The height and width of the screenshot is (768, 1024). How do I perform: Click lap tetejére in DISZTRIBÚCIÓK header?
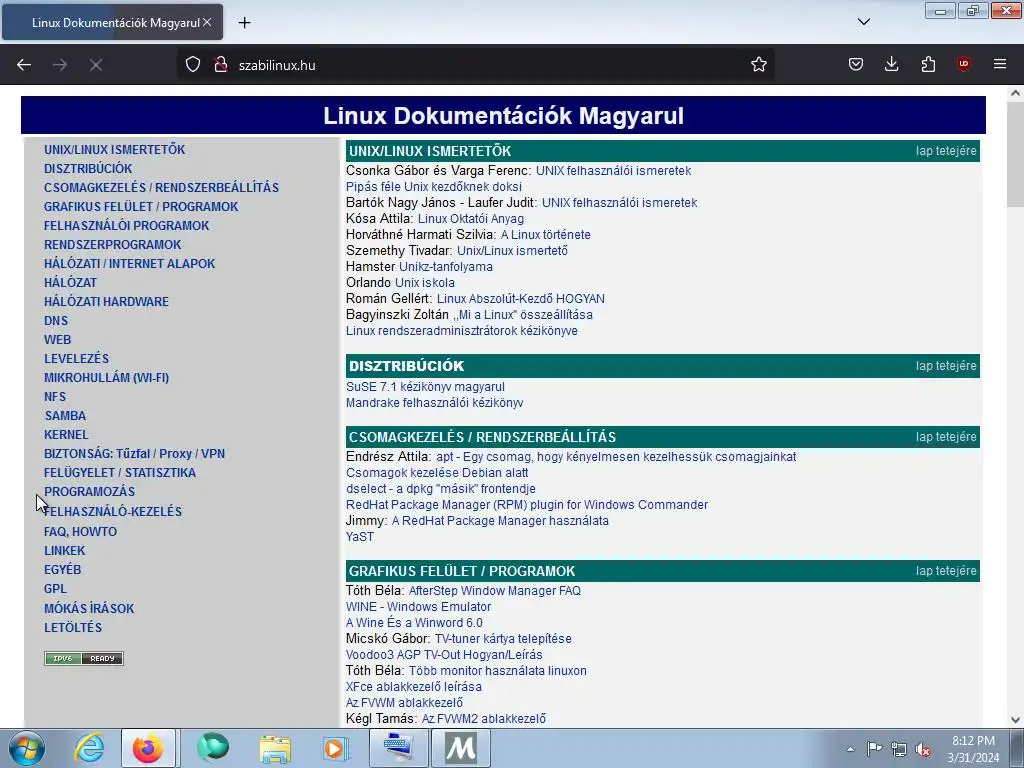pyautogui.click(x=946, y=366)
